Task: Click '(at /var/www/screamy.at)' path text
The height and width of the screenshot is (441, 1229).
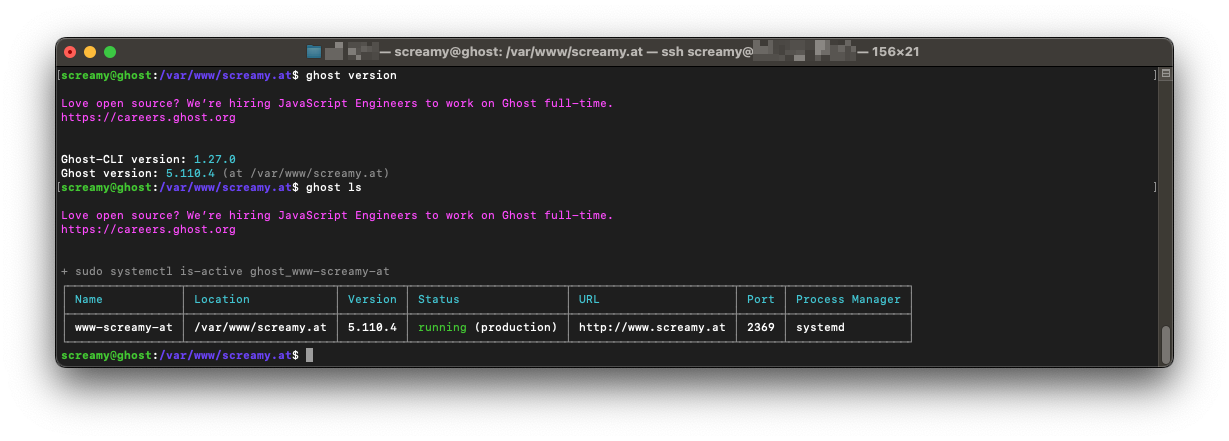Action: click(306, 173)
